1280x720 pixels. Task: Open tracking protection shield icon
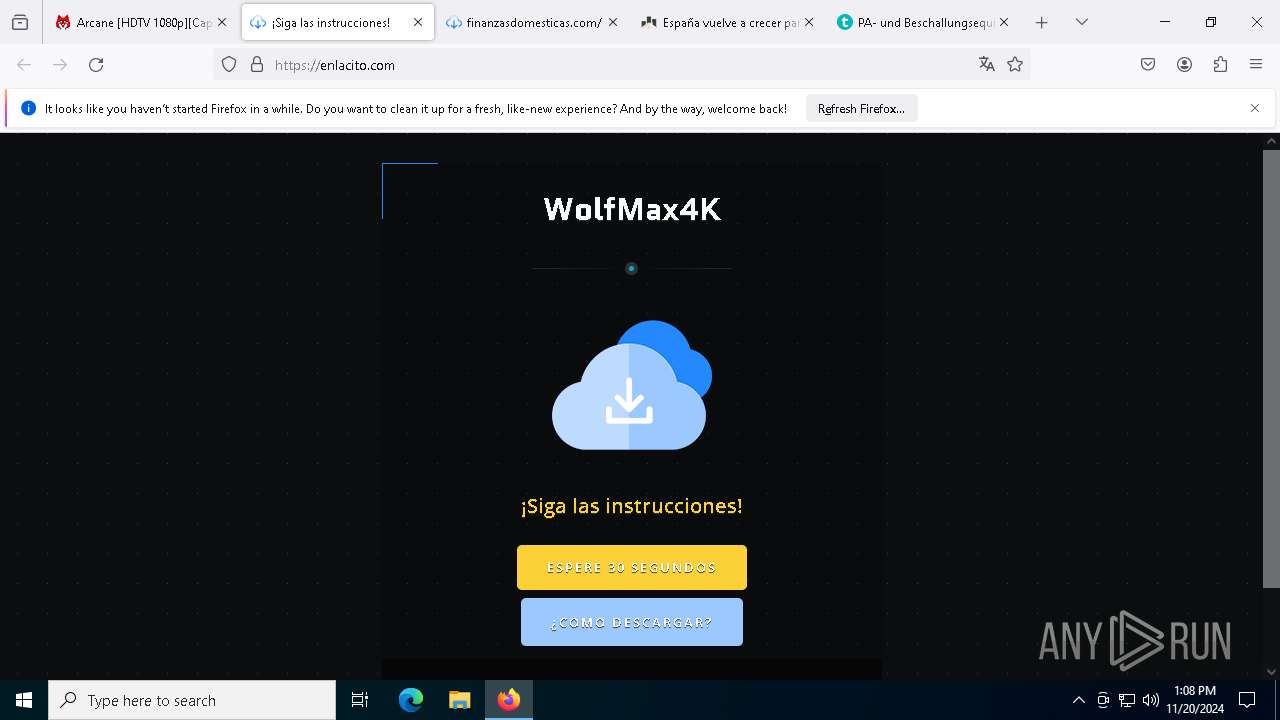[x=229, y=65]
